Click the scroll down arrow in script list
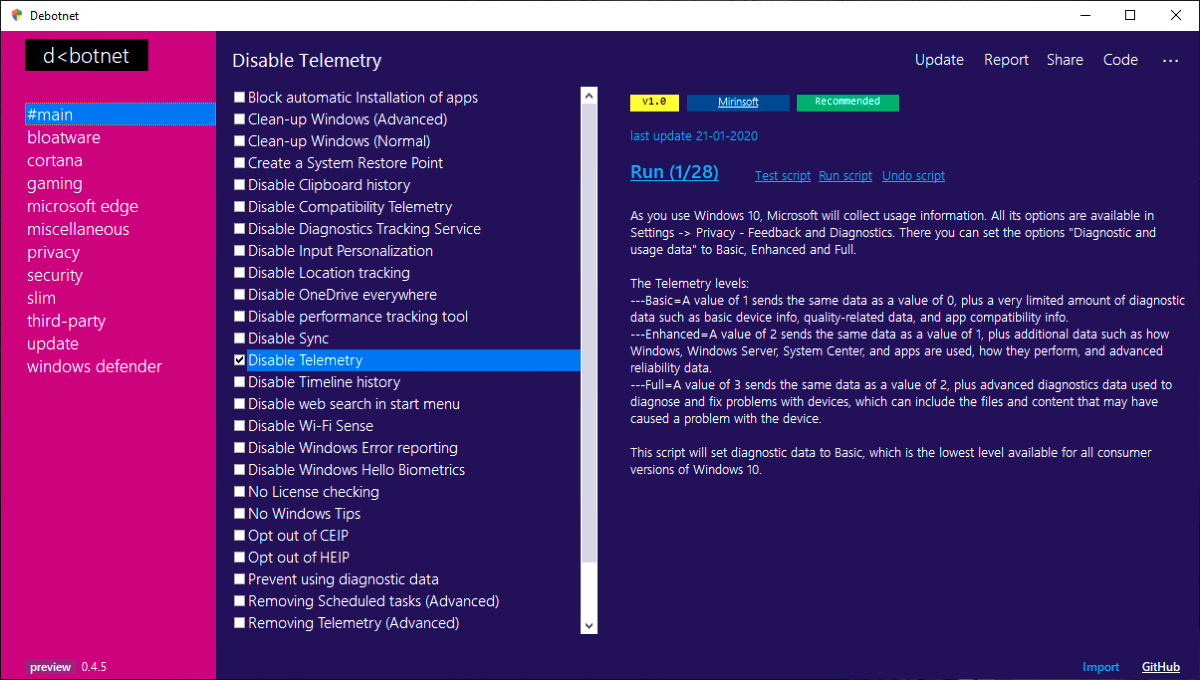 click(x=589, y=625)
